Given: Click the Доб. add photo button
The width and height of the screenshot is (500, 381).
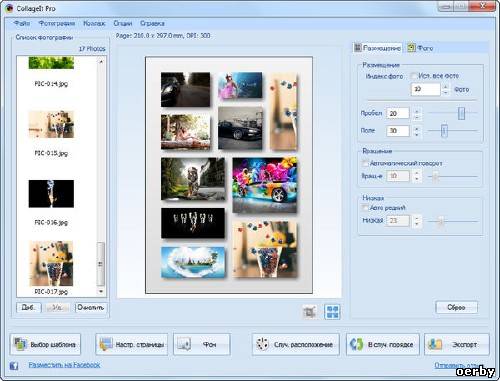Looking at the screenshot, I should coord(29,307).
